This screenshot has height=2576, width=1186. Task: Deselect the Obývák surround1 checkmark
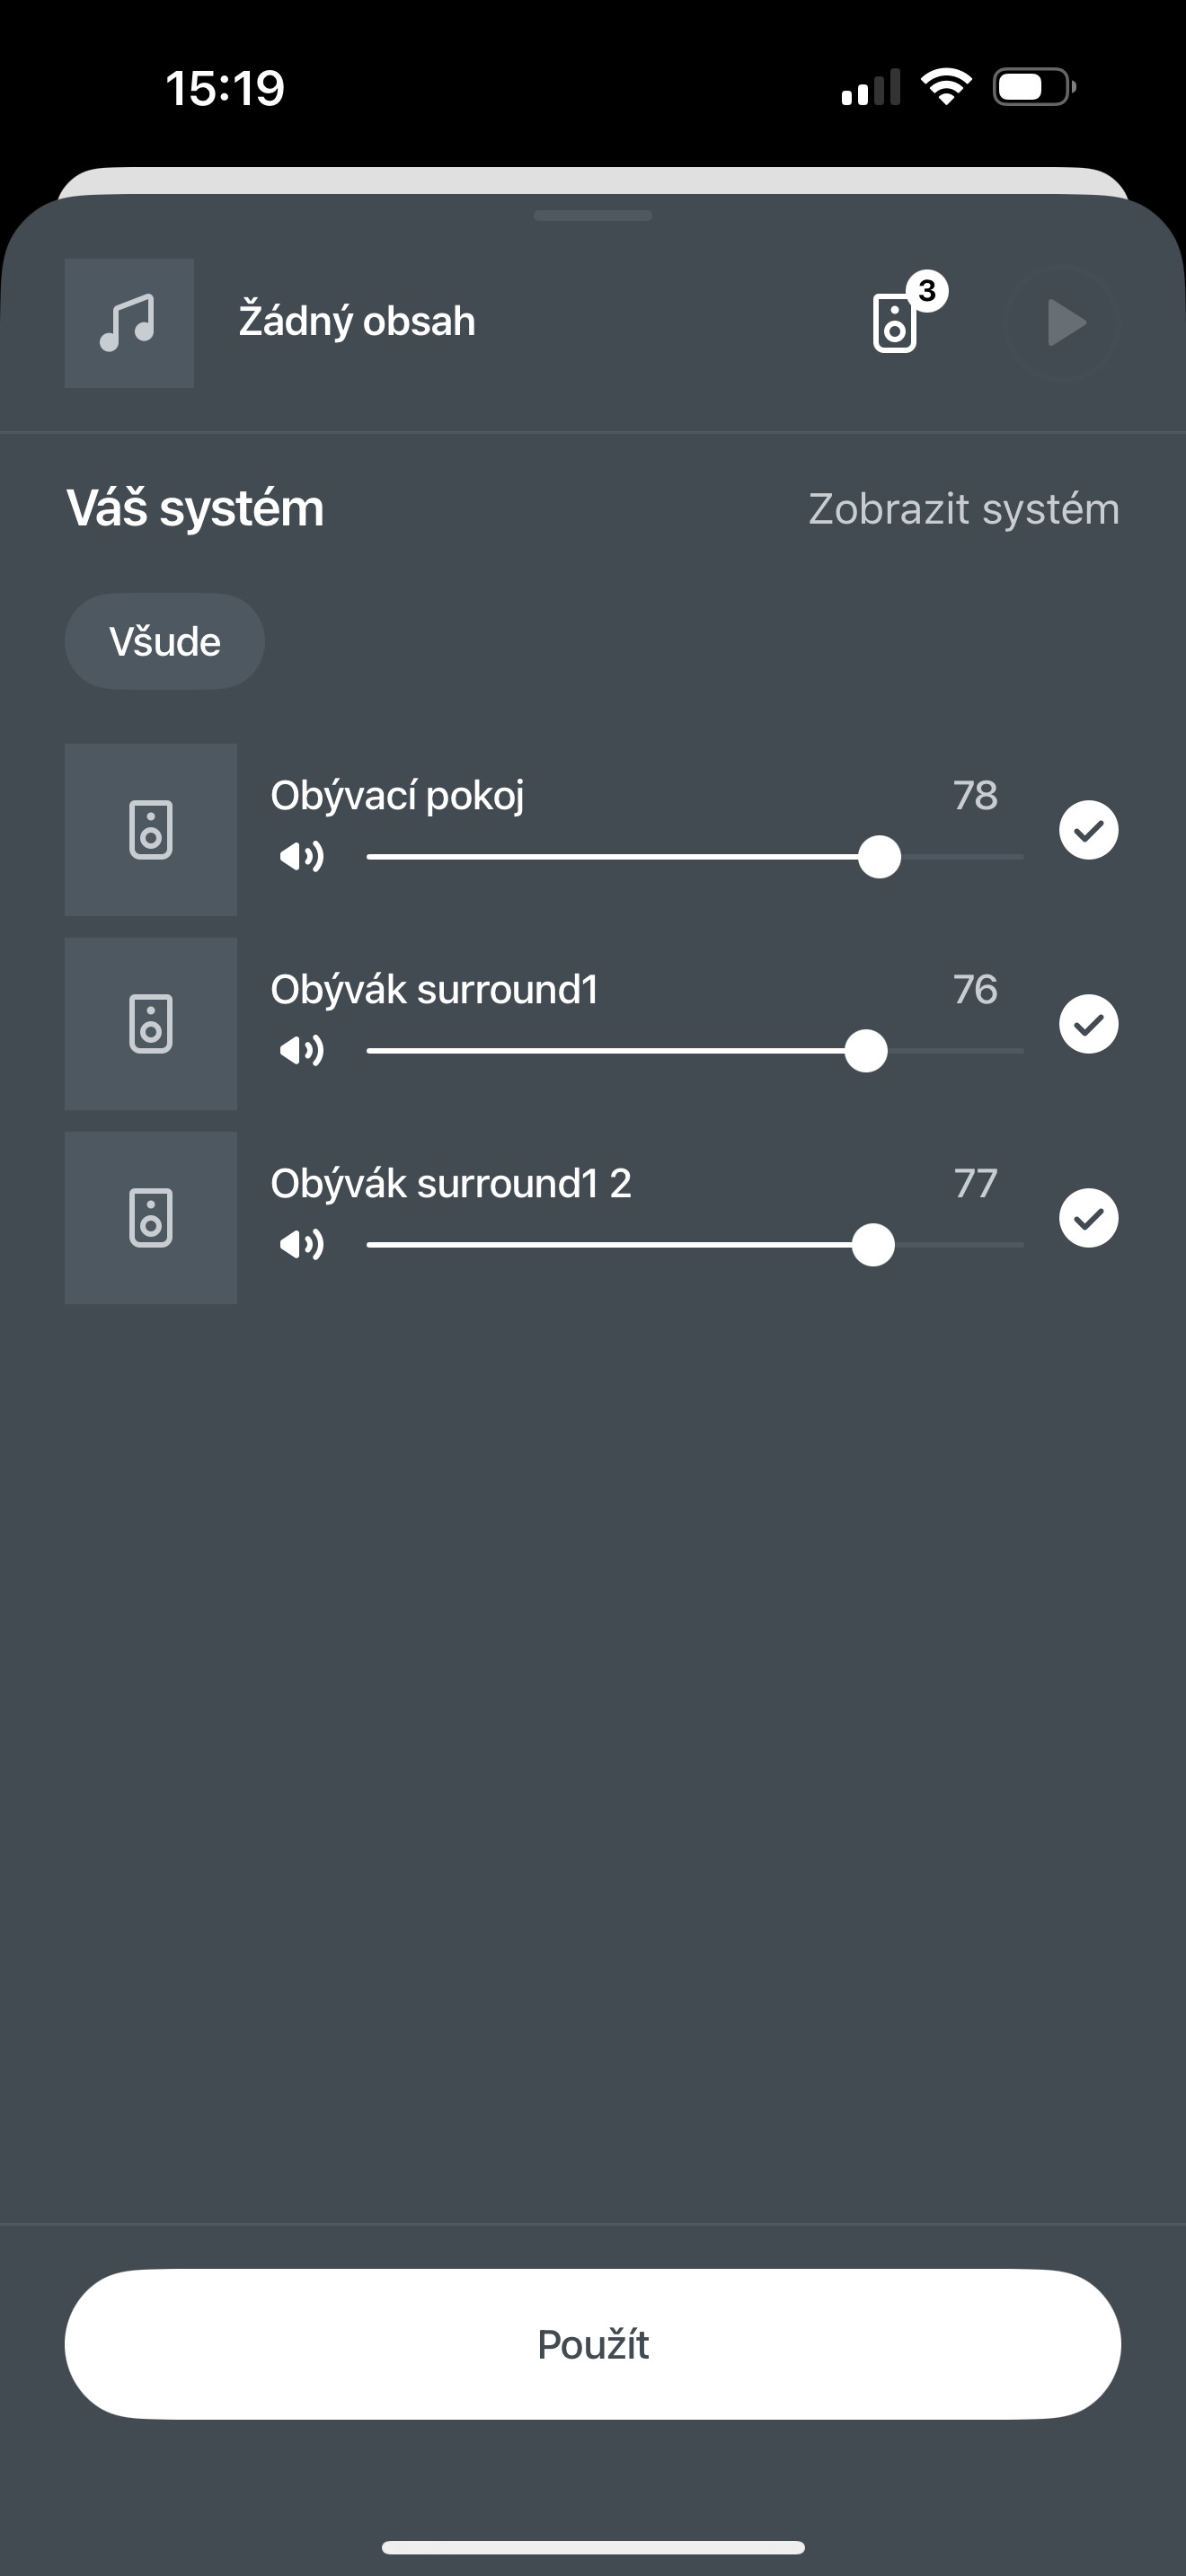pos(1088,1024)
